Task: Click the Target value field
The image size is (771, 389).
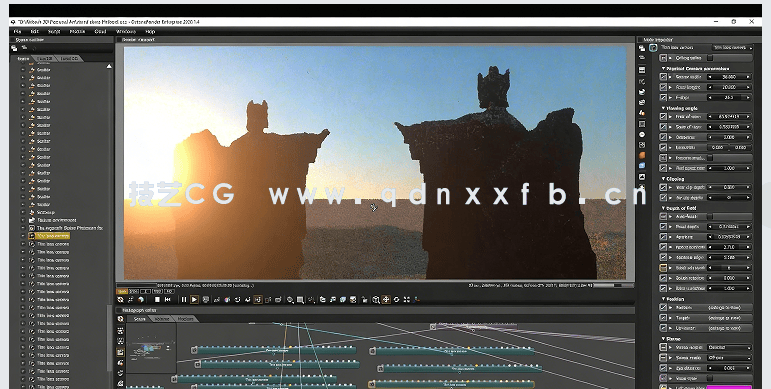Action: [730, 318]
